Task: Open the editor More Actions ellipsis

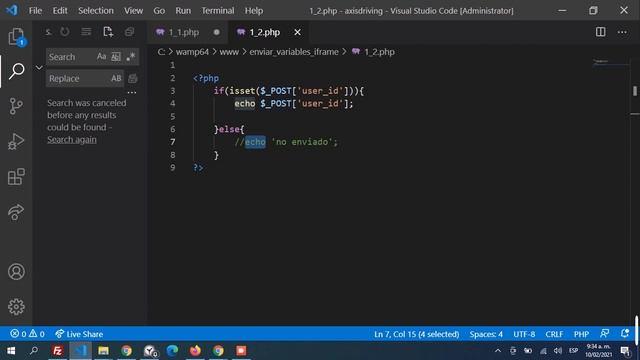Action: point(622,32)
